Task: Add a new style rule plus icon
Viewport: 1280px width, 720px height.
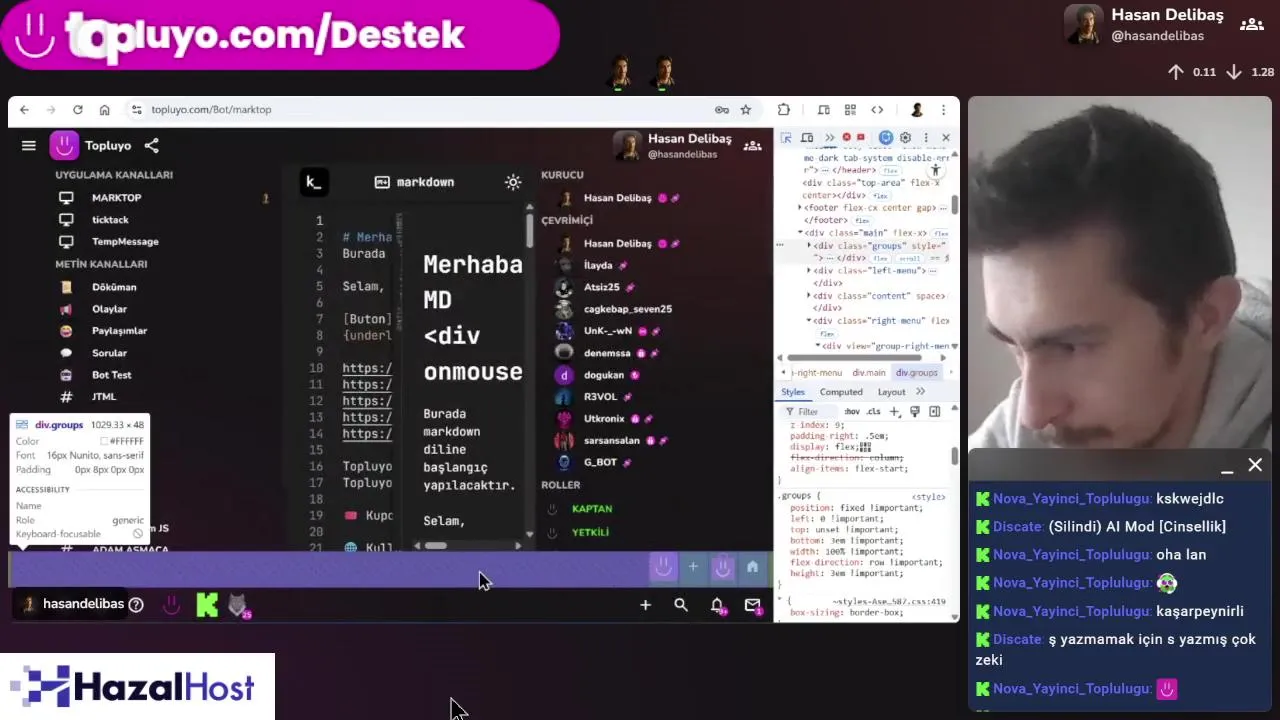Action: [x=895, y=412]
